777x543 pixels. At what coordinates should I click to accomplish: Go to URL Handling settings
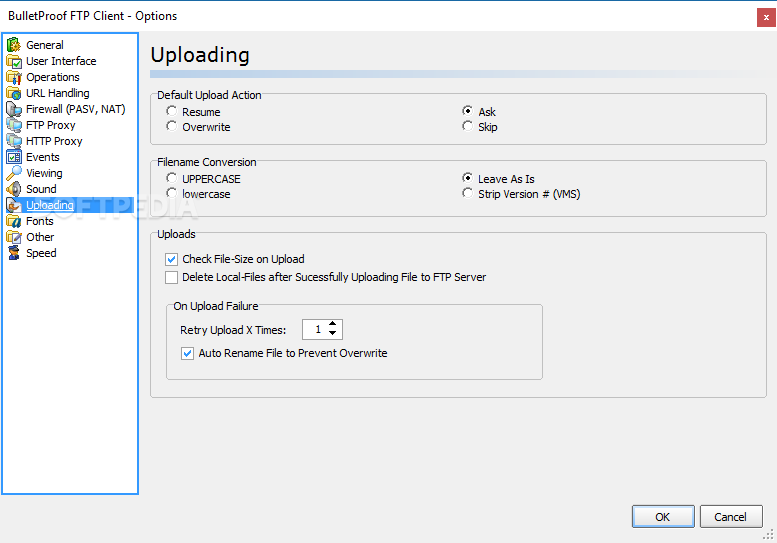(57, 93)
